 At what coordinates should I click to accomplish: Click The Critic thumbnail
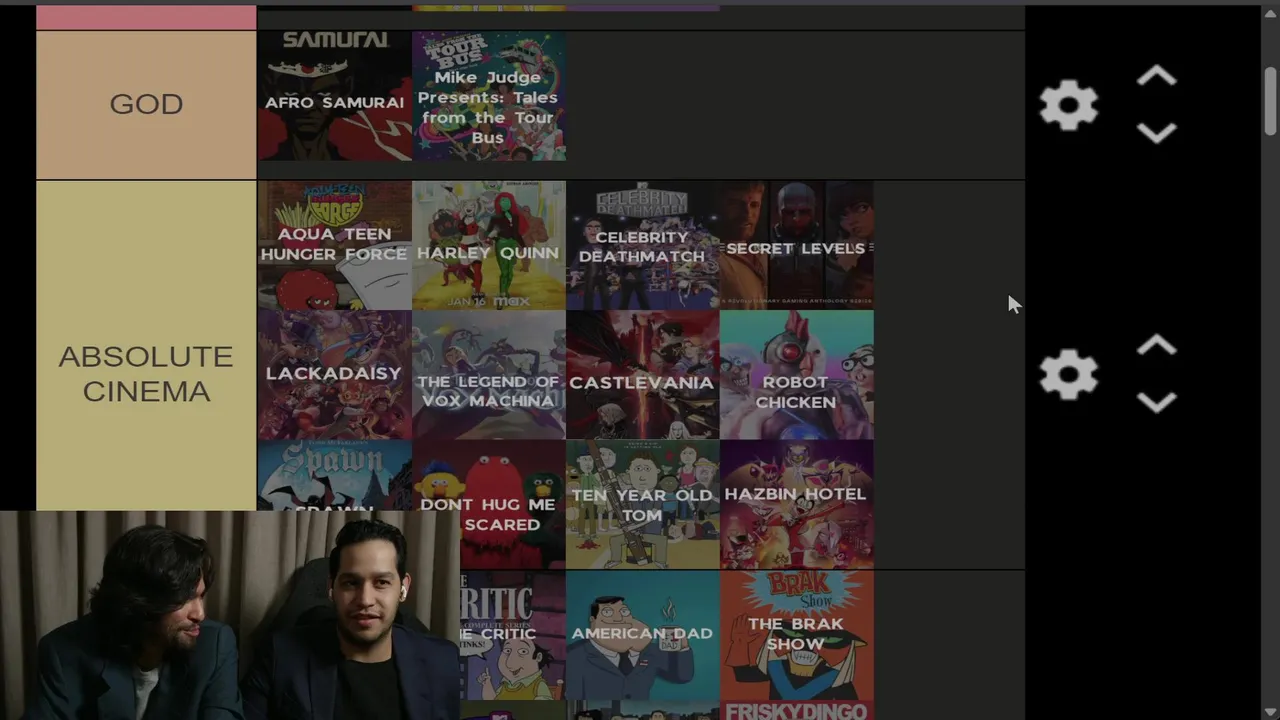pos(513,635)
